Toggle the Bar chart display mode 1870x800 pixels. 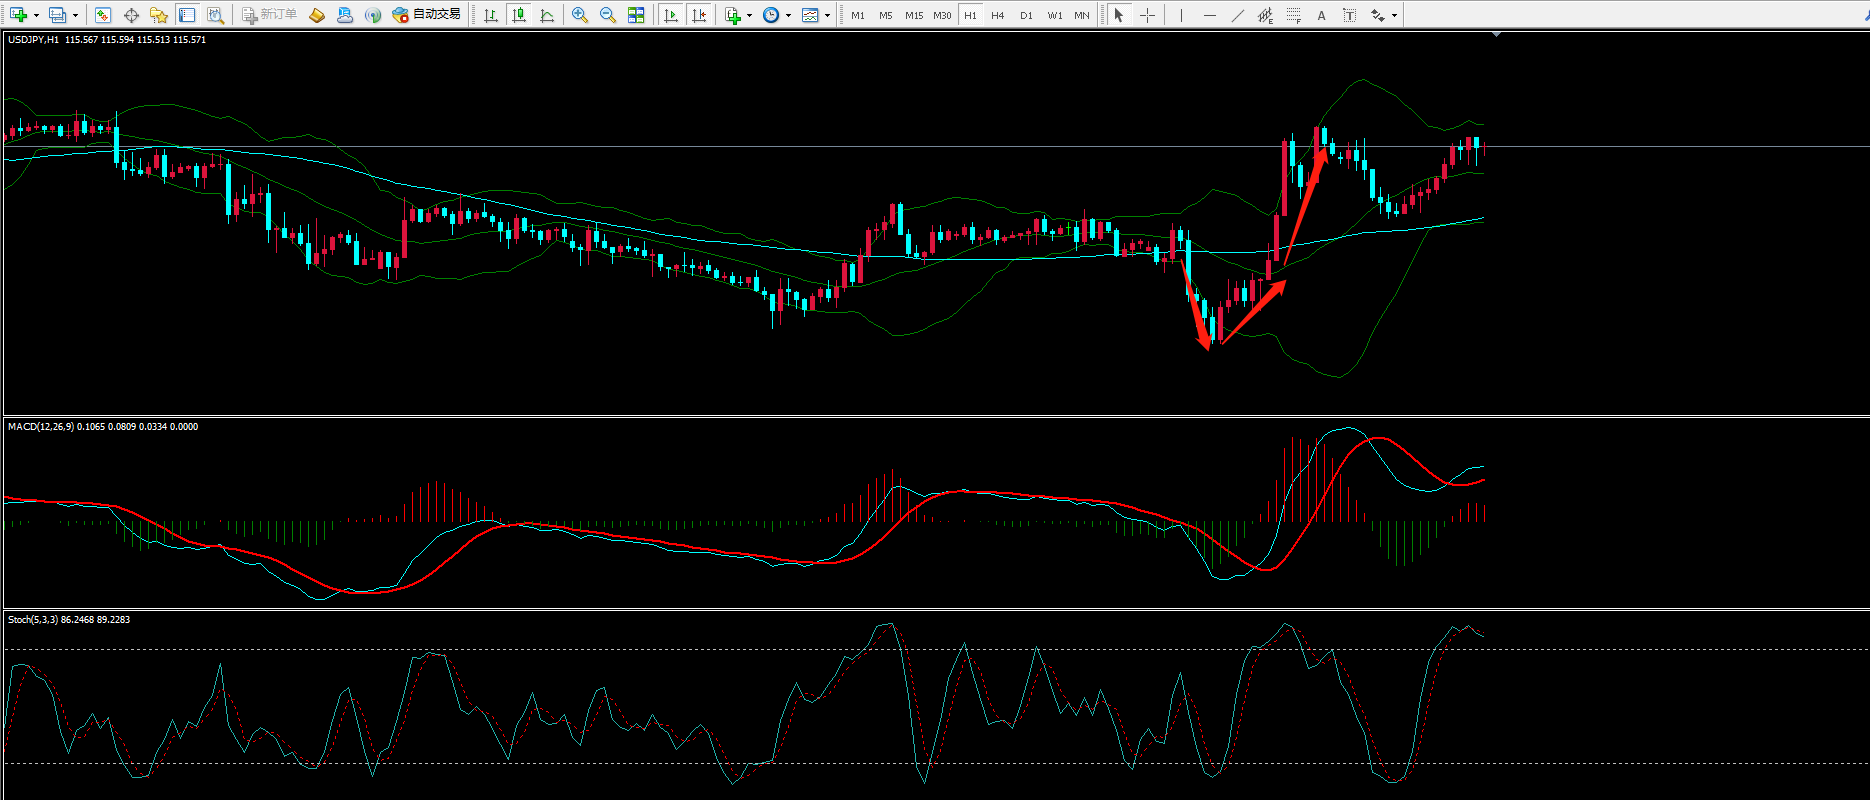pos(491,15)
